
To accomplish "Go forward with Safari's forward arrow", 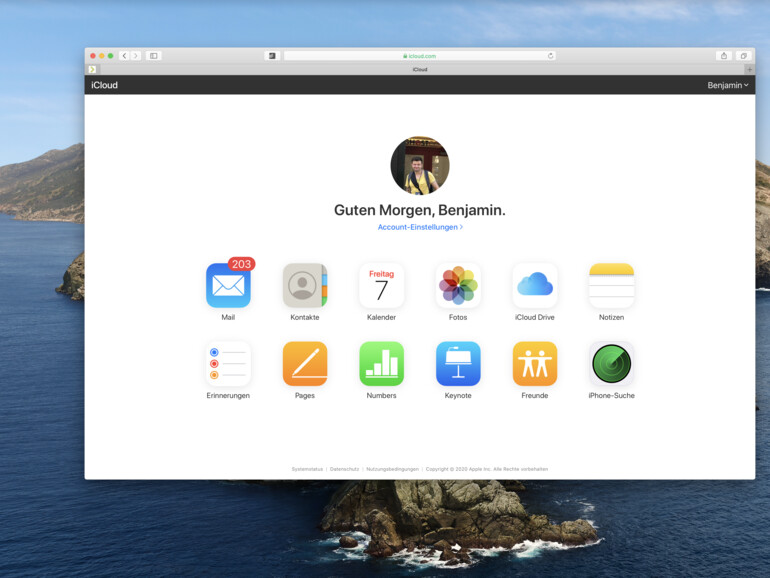I will point(136,56).
